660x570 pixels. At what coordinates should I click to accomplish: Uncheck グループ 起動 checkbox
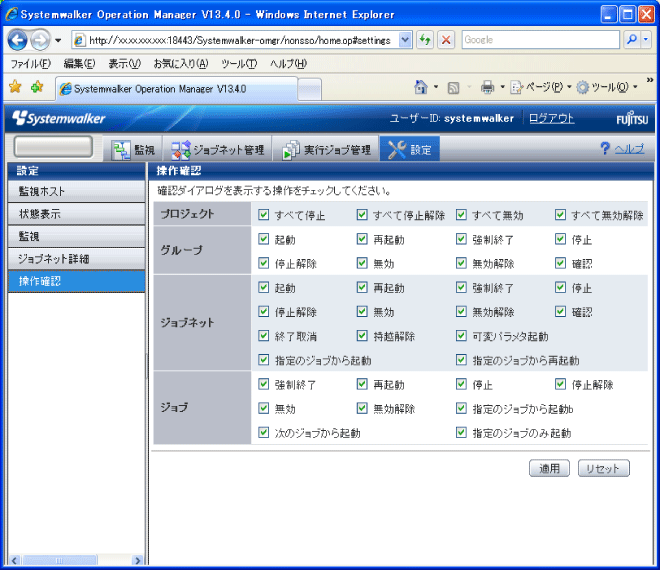click(x=264, y=239)
